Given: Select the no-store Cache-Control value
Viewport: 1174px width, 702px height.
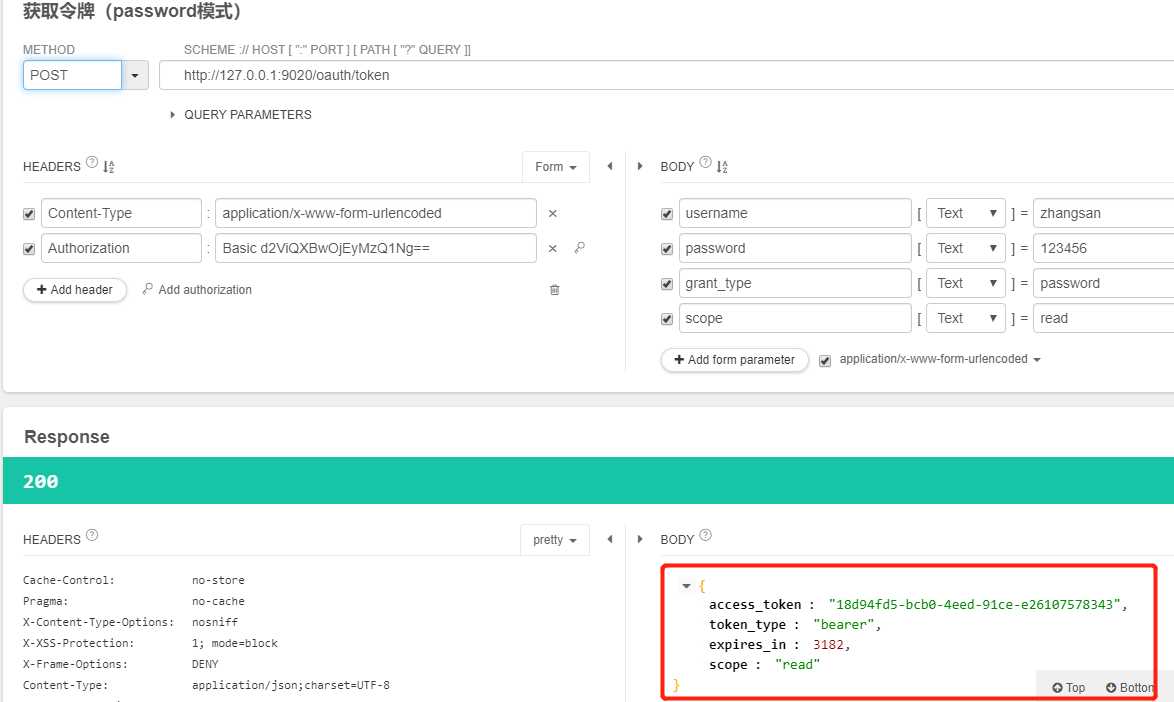Looking at the screenshot, I should click(x=218, y=580).
